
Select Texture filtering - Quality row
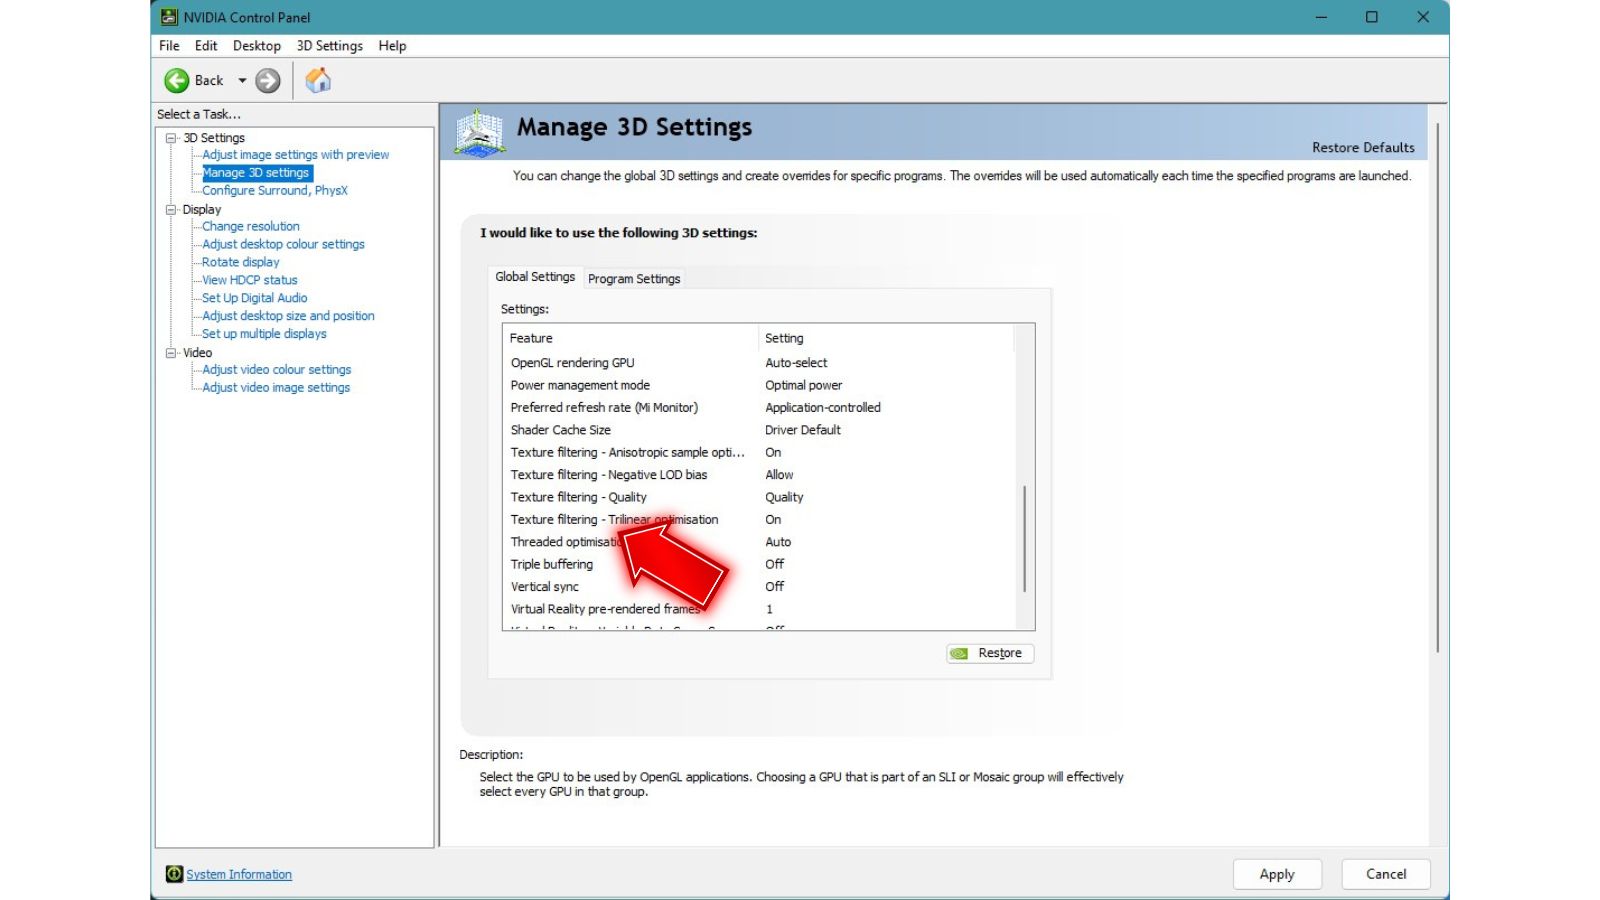759,498
